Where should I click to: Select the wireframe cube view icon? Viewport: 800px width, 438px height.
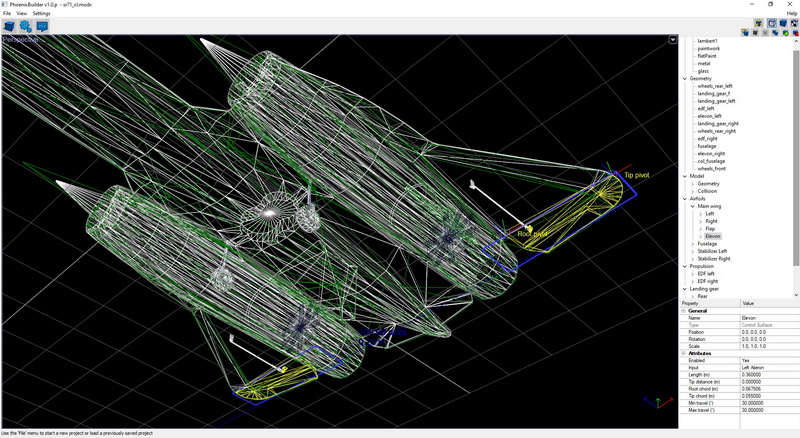[x=772, y=22]
